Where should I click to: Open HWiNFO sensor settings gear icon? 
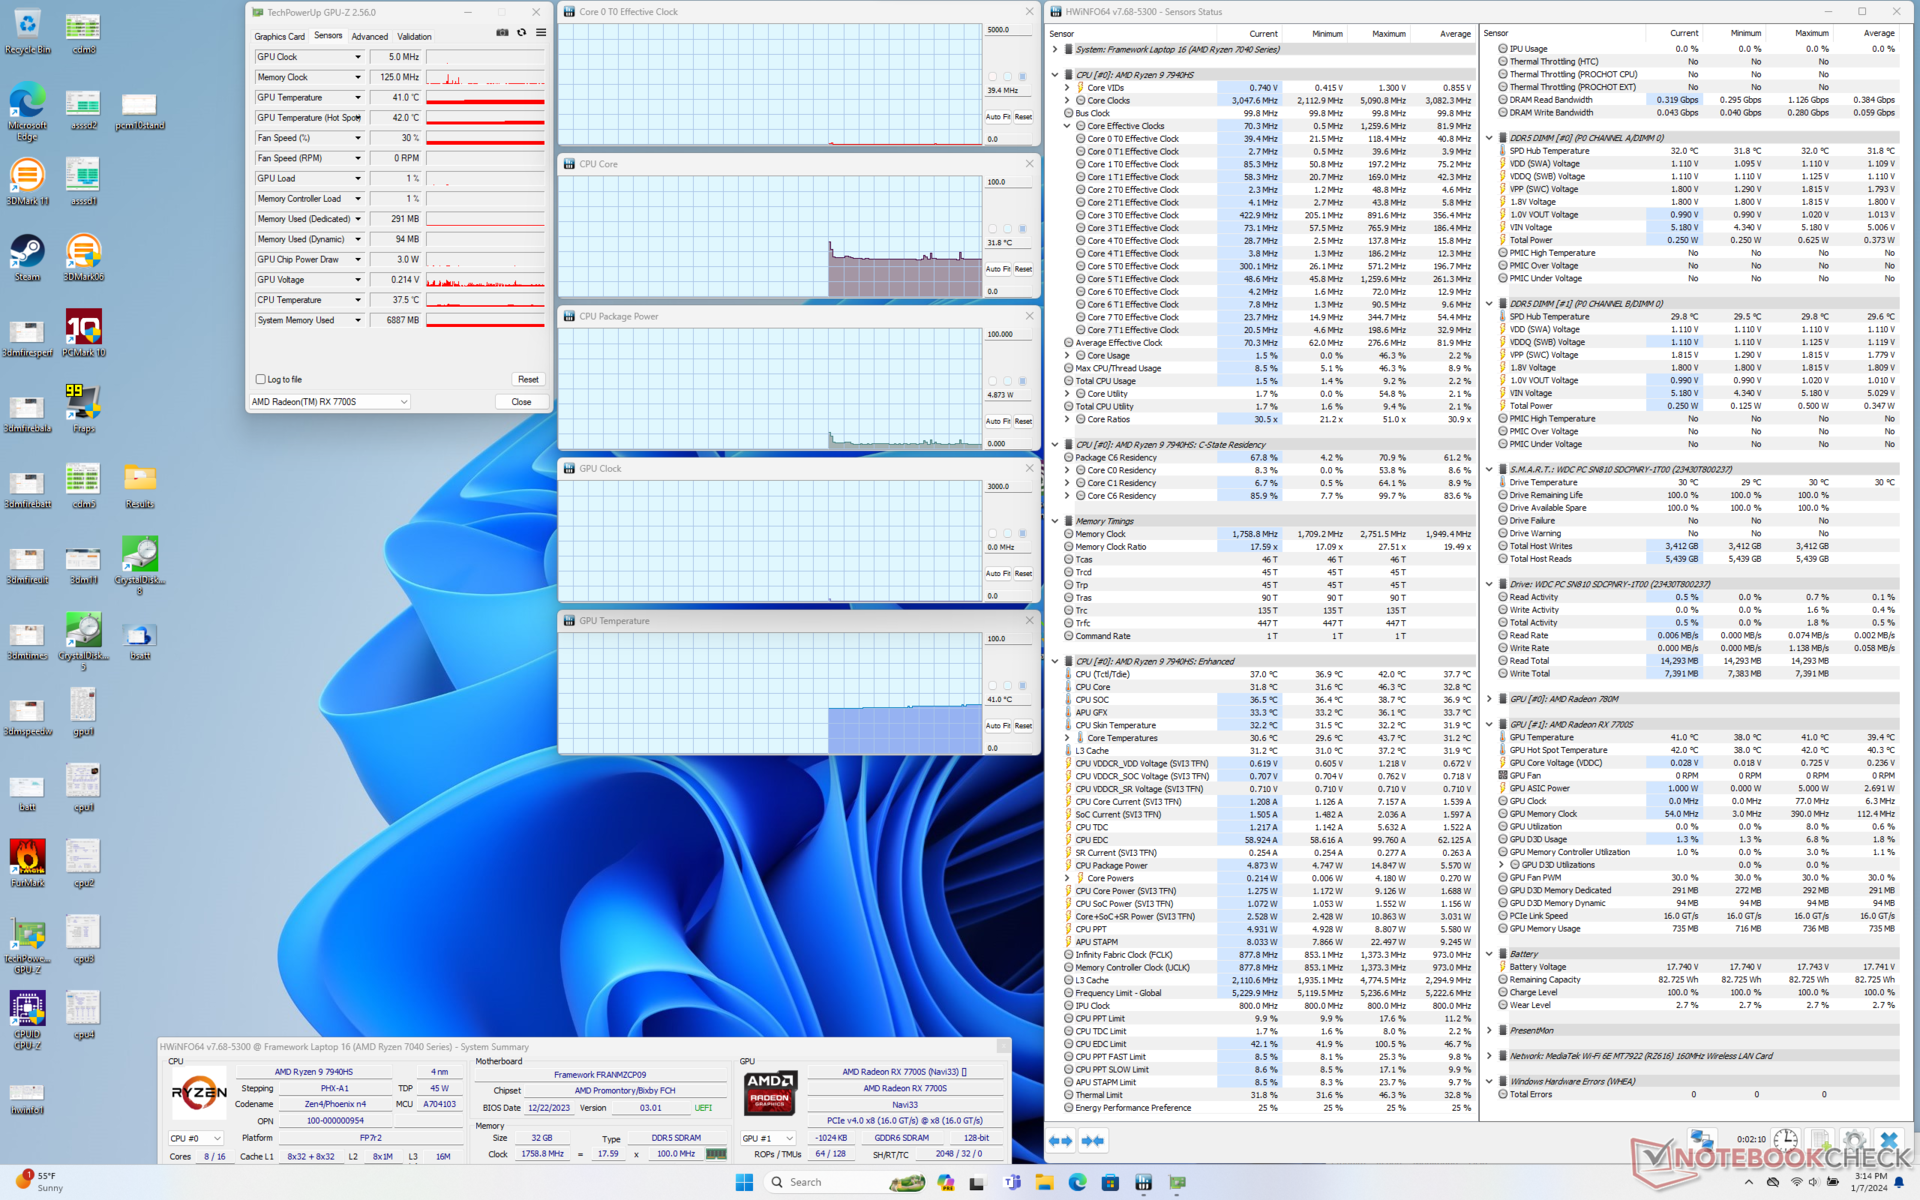(x=1853, y=1140)
